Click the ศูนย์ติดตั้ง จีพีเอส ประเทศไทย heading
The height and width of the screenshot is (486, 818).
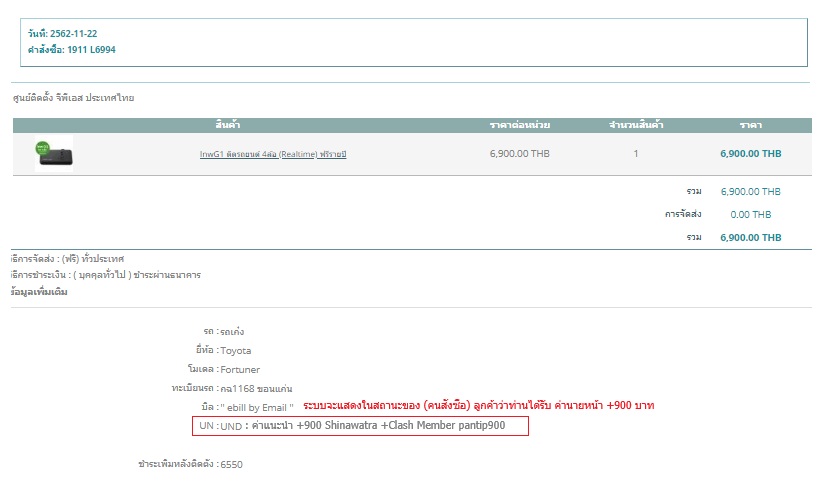click(x=73, y=98)
